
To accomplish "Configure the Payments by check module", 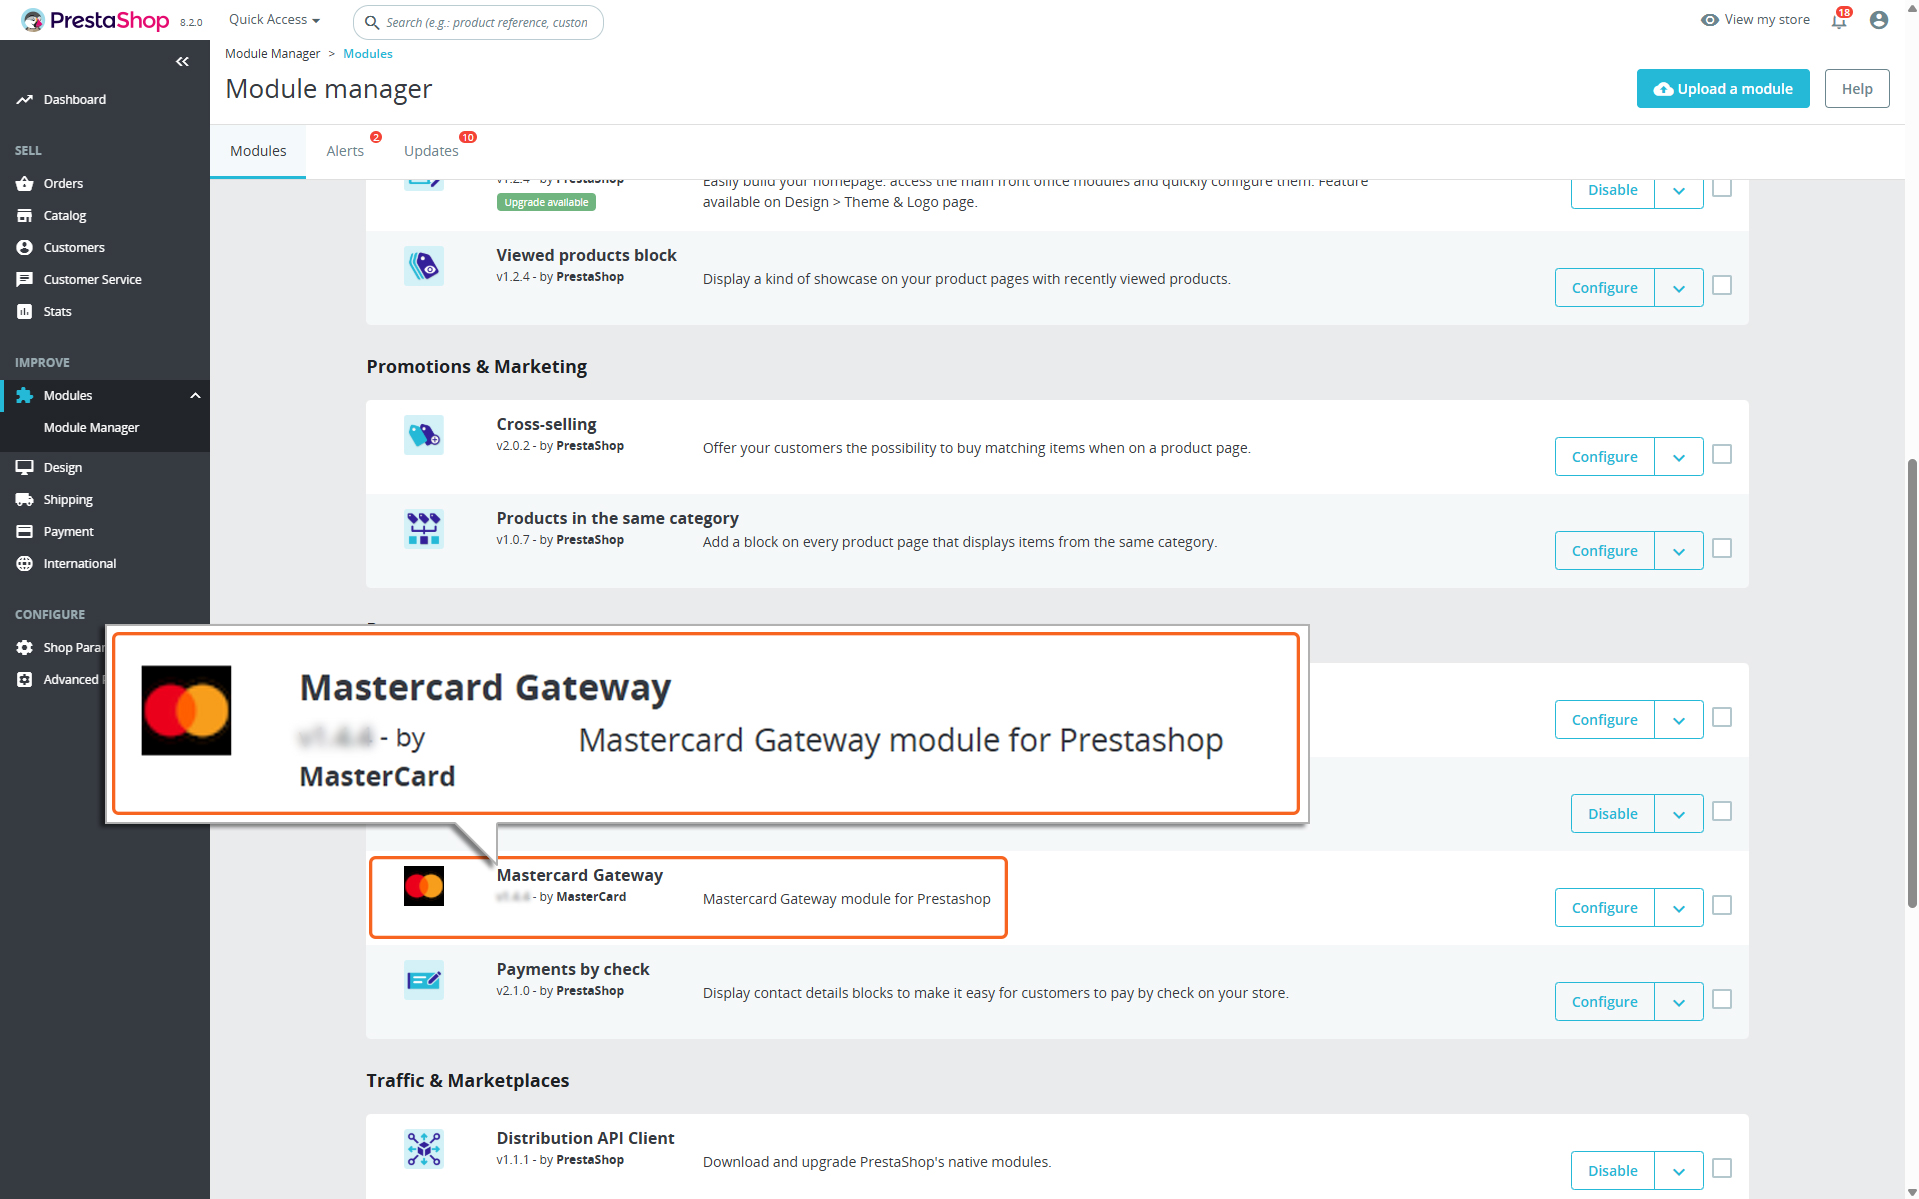I will (x=1604, y=1002).
